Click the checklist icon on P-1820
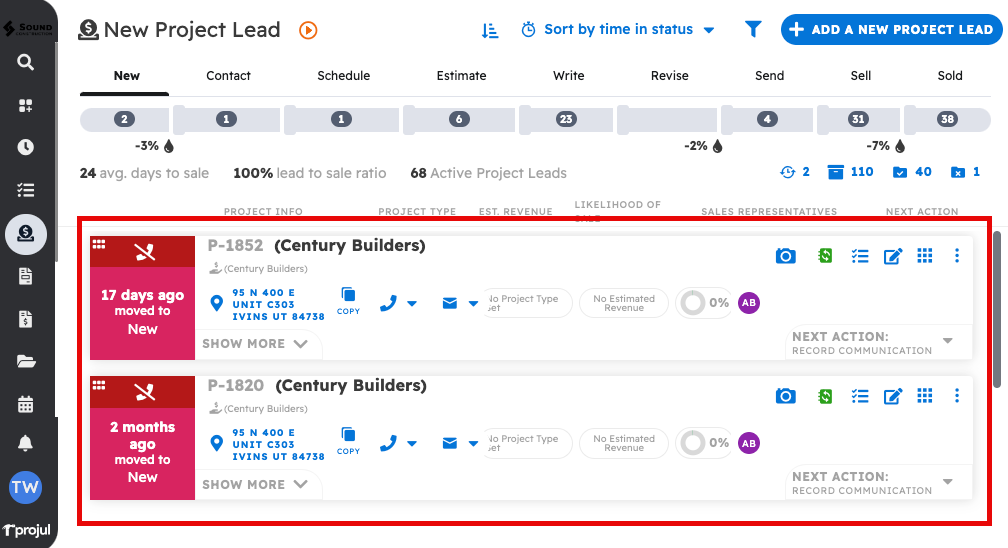Image resolution: width=1008 pixels, height=548 pixels. click(859, 396)
